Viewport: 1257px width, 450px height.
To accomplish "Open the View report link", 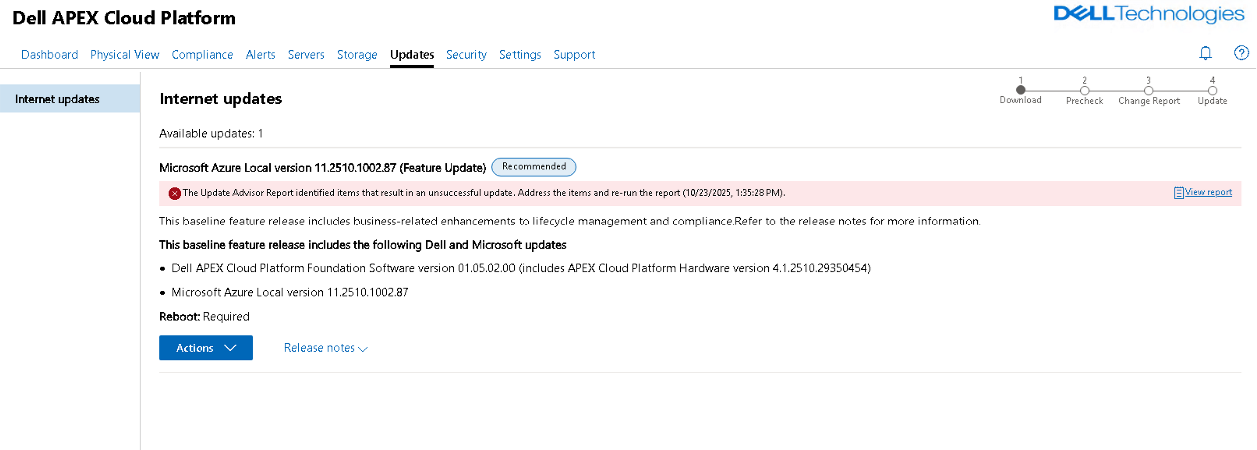I will [1208, 192].
